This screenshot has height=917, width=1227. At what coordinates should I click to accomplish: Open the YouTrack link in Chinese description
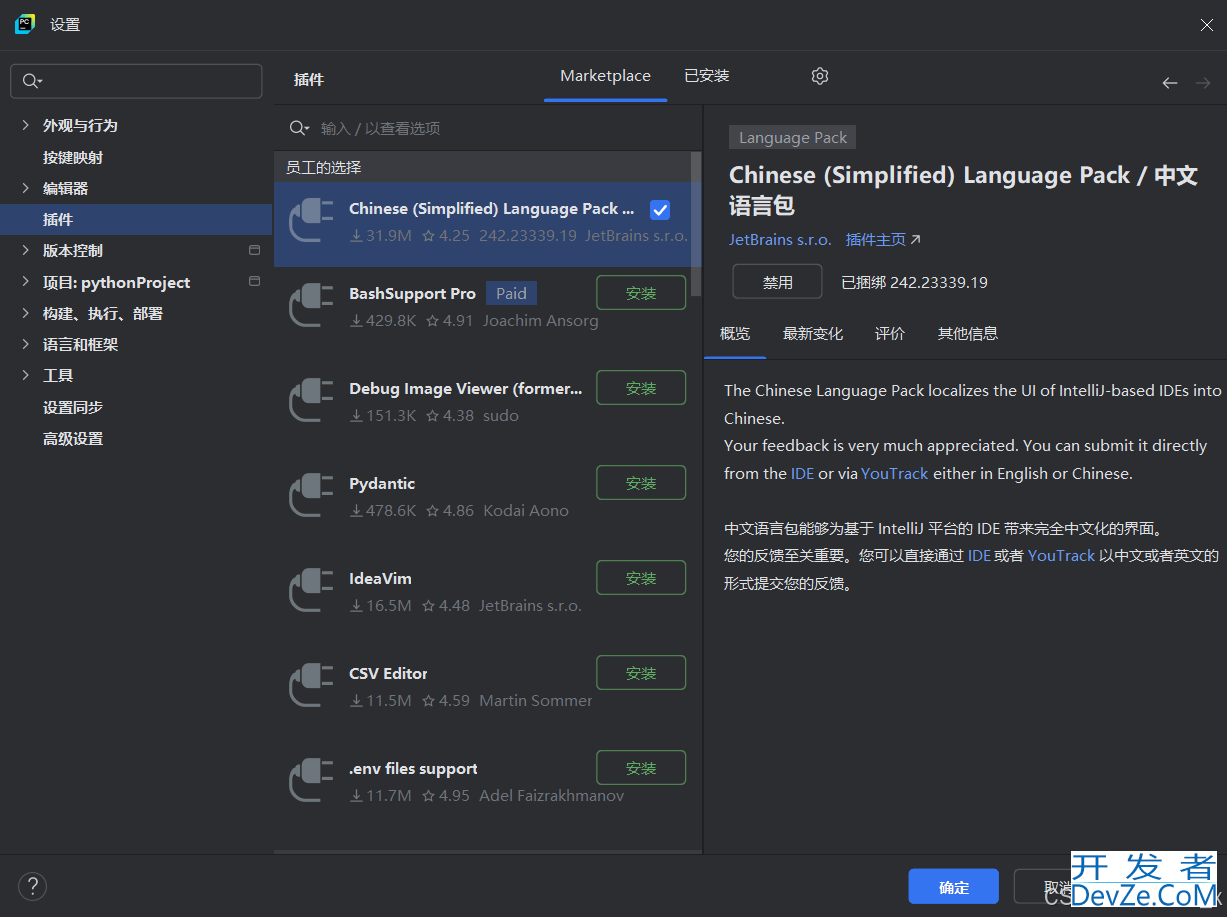pyautogui.click(x=1061, y=555)
